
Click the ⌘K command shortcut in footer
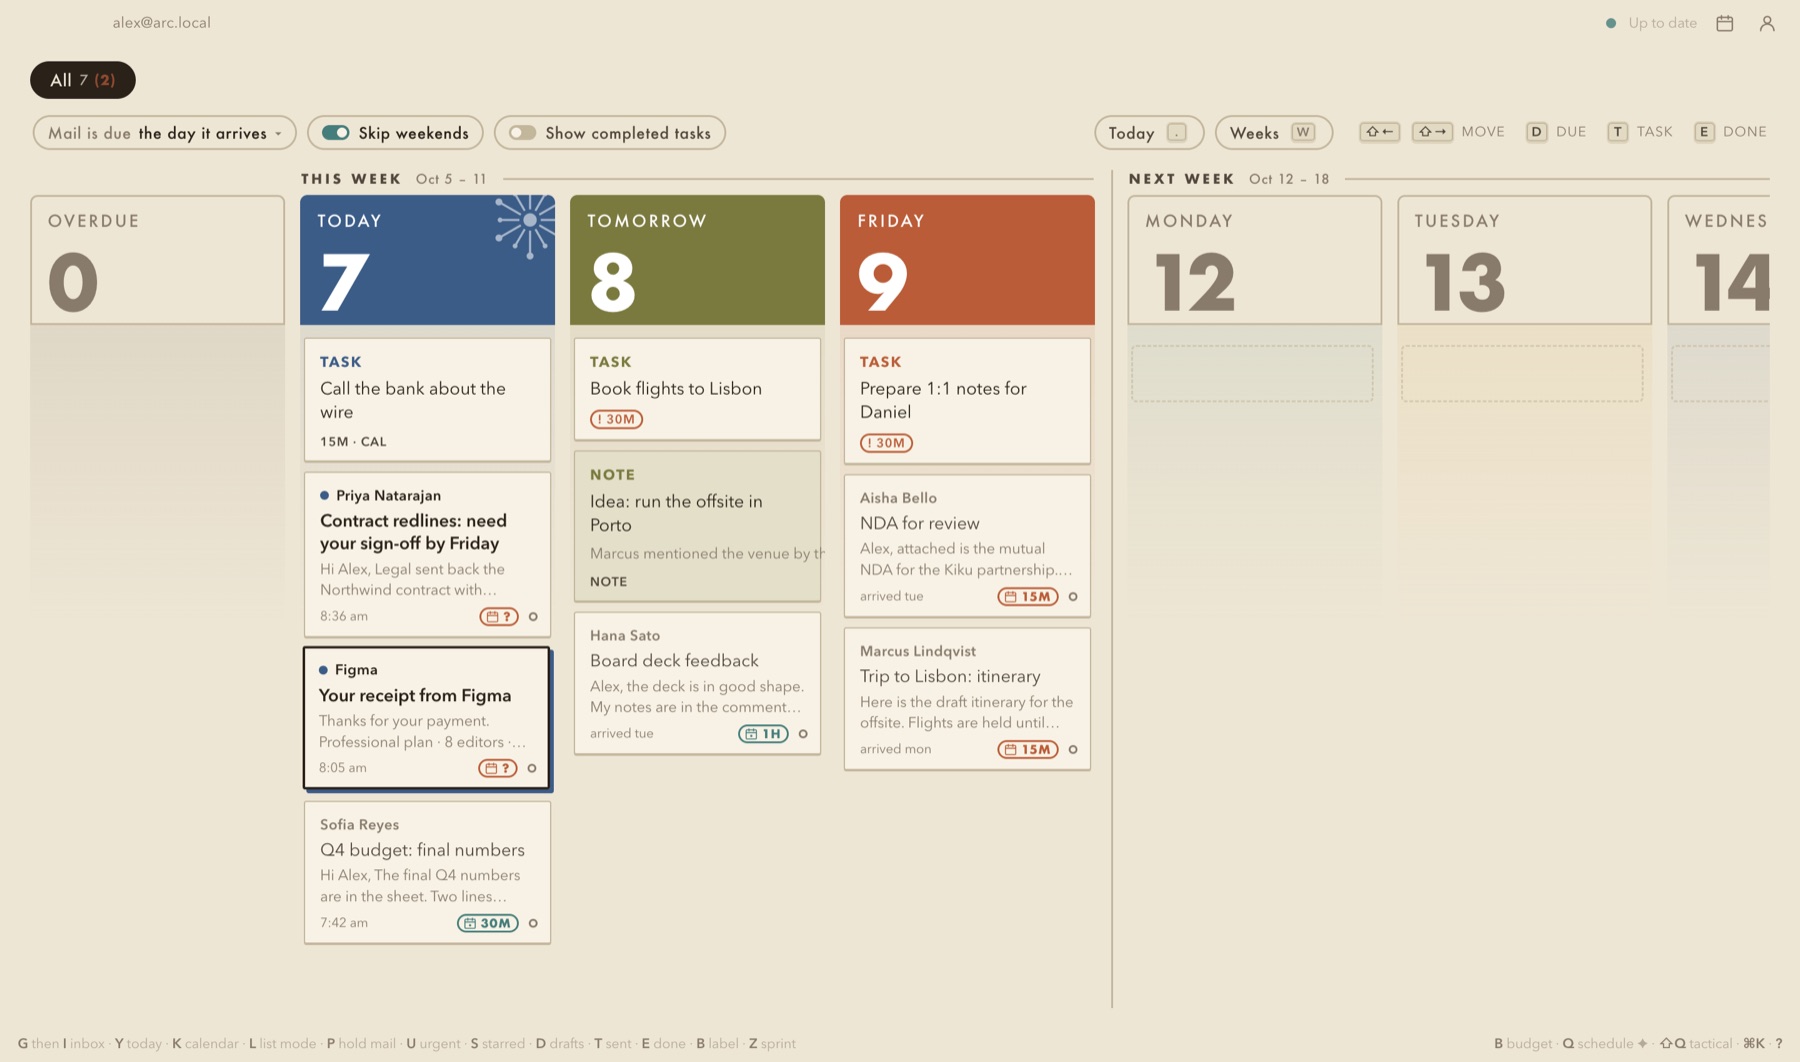point(1754,1044)
